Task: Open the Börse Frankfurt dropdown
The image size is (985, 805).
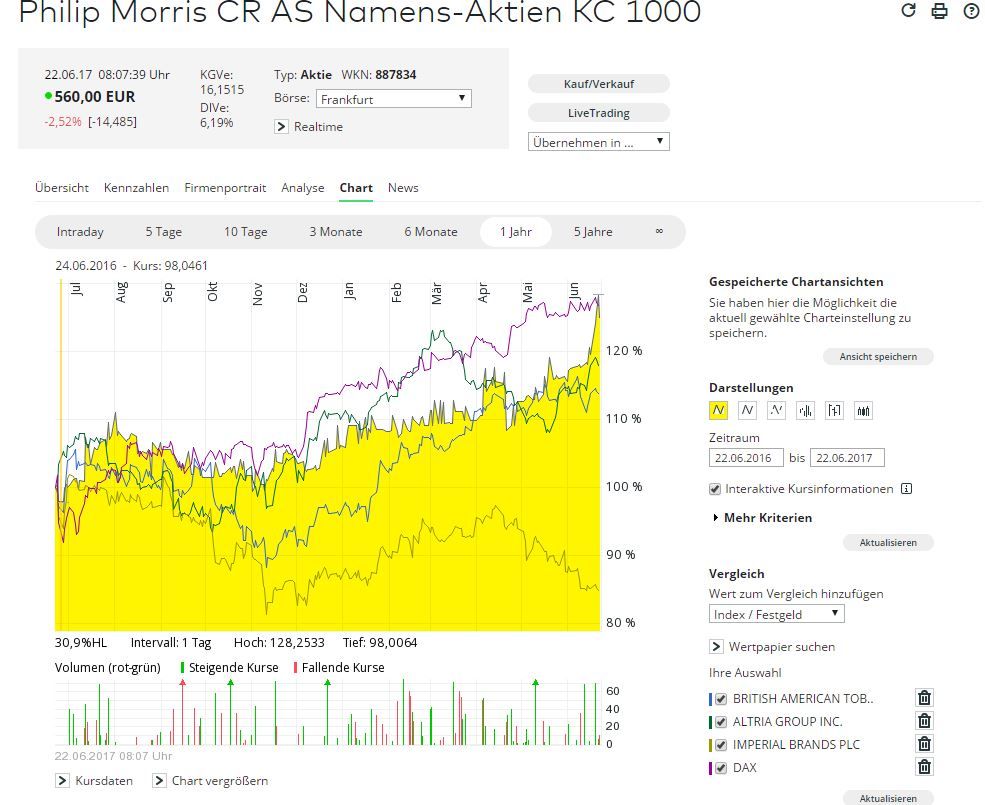Action: pyautogui.click(x=393, y=99)
